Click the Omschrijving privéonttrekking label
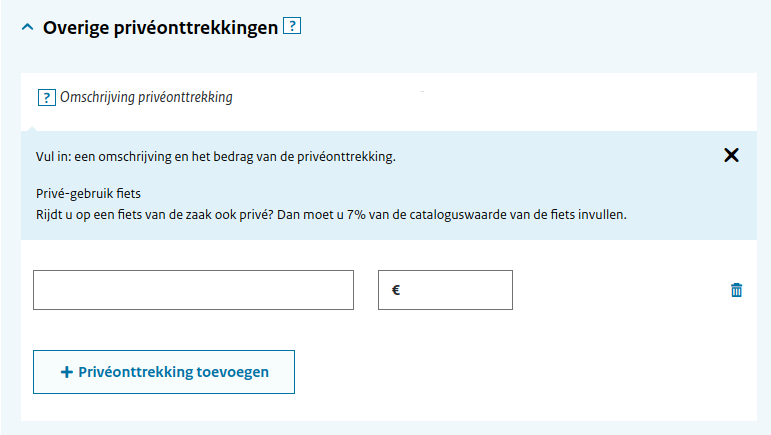Viewport: 771px width, 435px height. (146, 97)
